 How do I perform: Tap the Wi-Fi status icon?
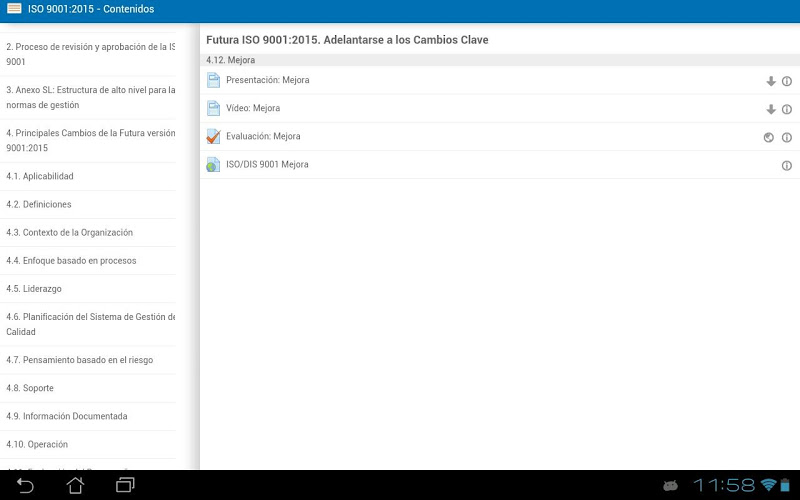(x=767, y=485)
